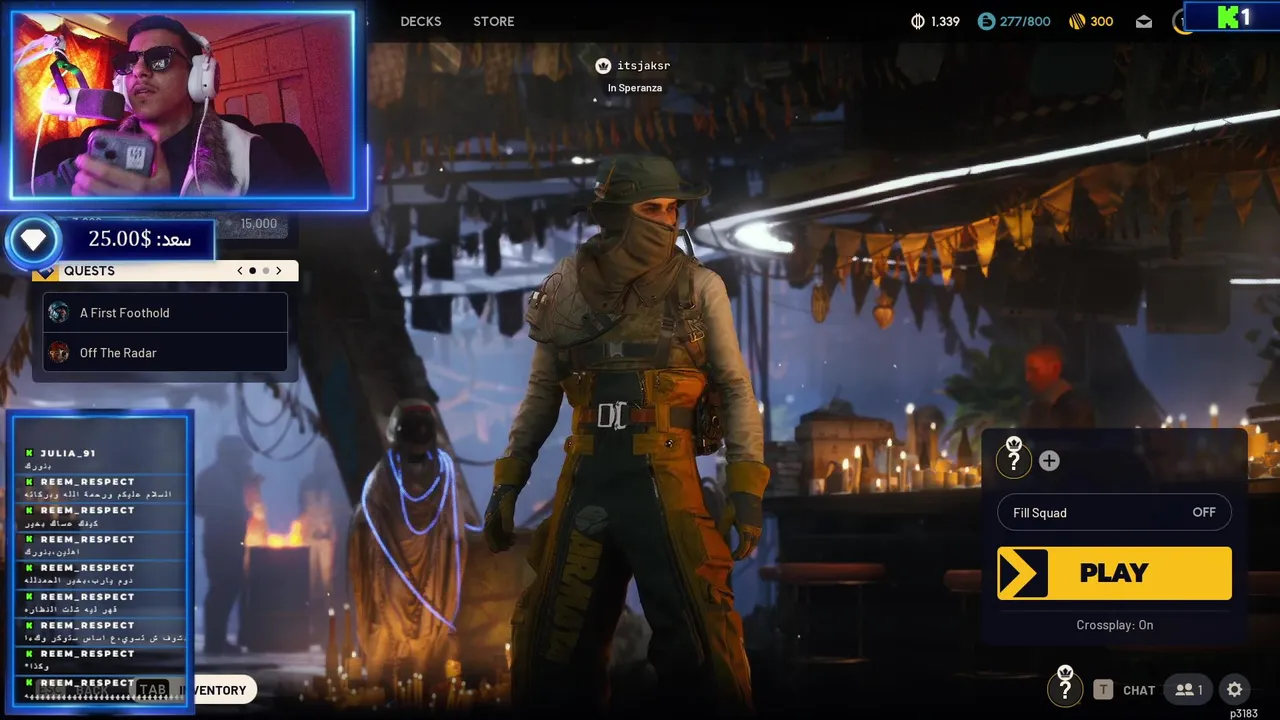Click the 'In Speranza' status text
Image resolution: width=1280 pixels, height=720 pixels.
pos(635,88)
